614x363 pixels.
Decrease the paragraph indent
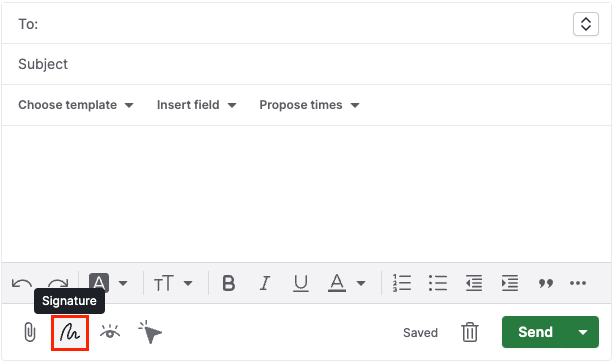474,283
